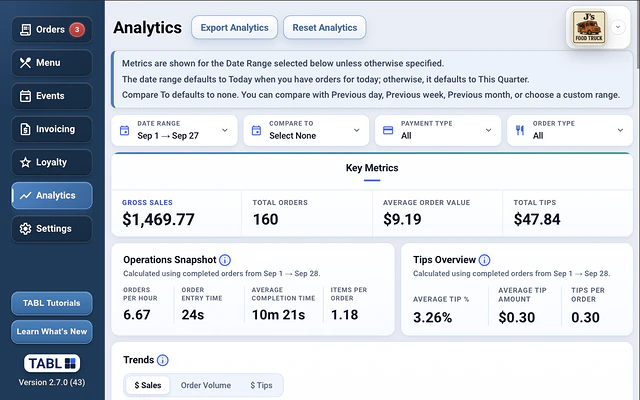Click the TABL logo
Viewport: 640px width, 400px height.
[52, 363]
